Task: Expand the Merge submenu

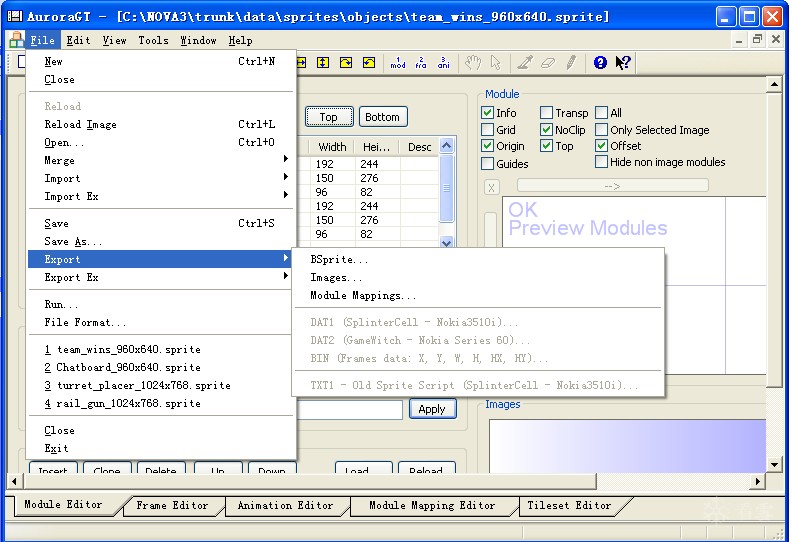Action: 161,160
